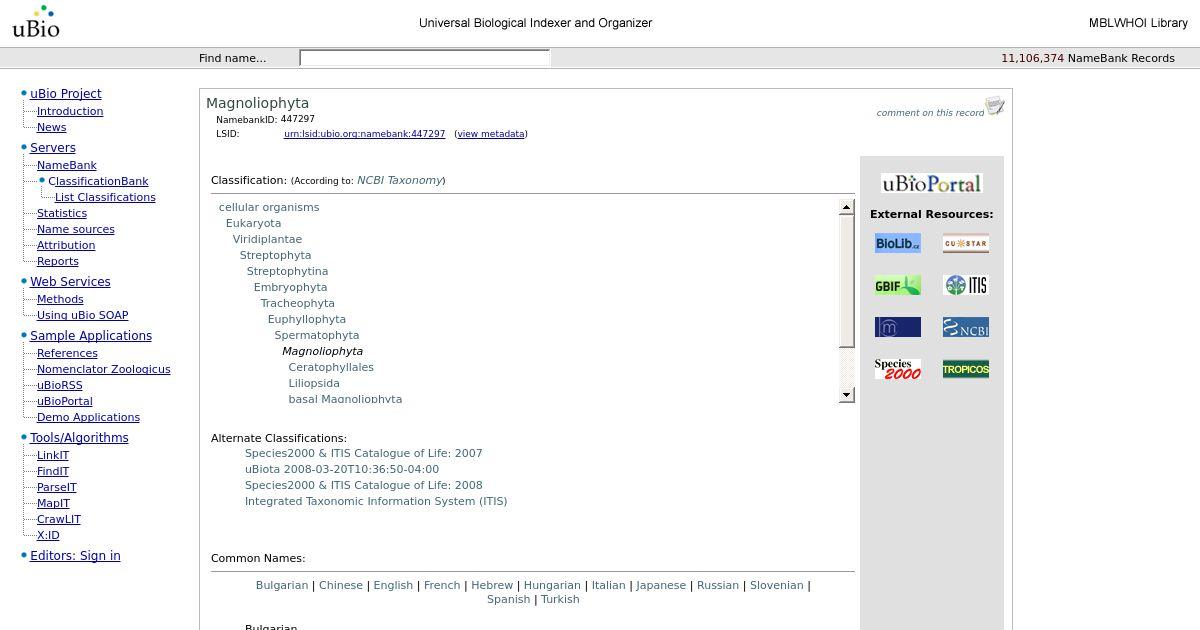
Task: Jump to Chinese common names
Action: 341,585
